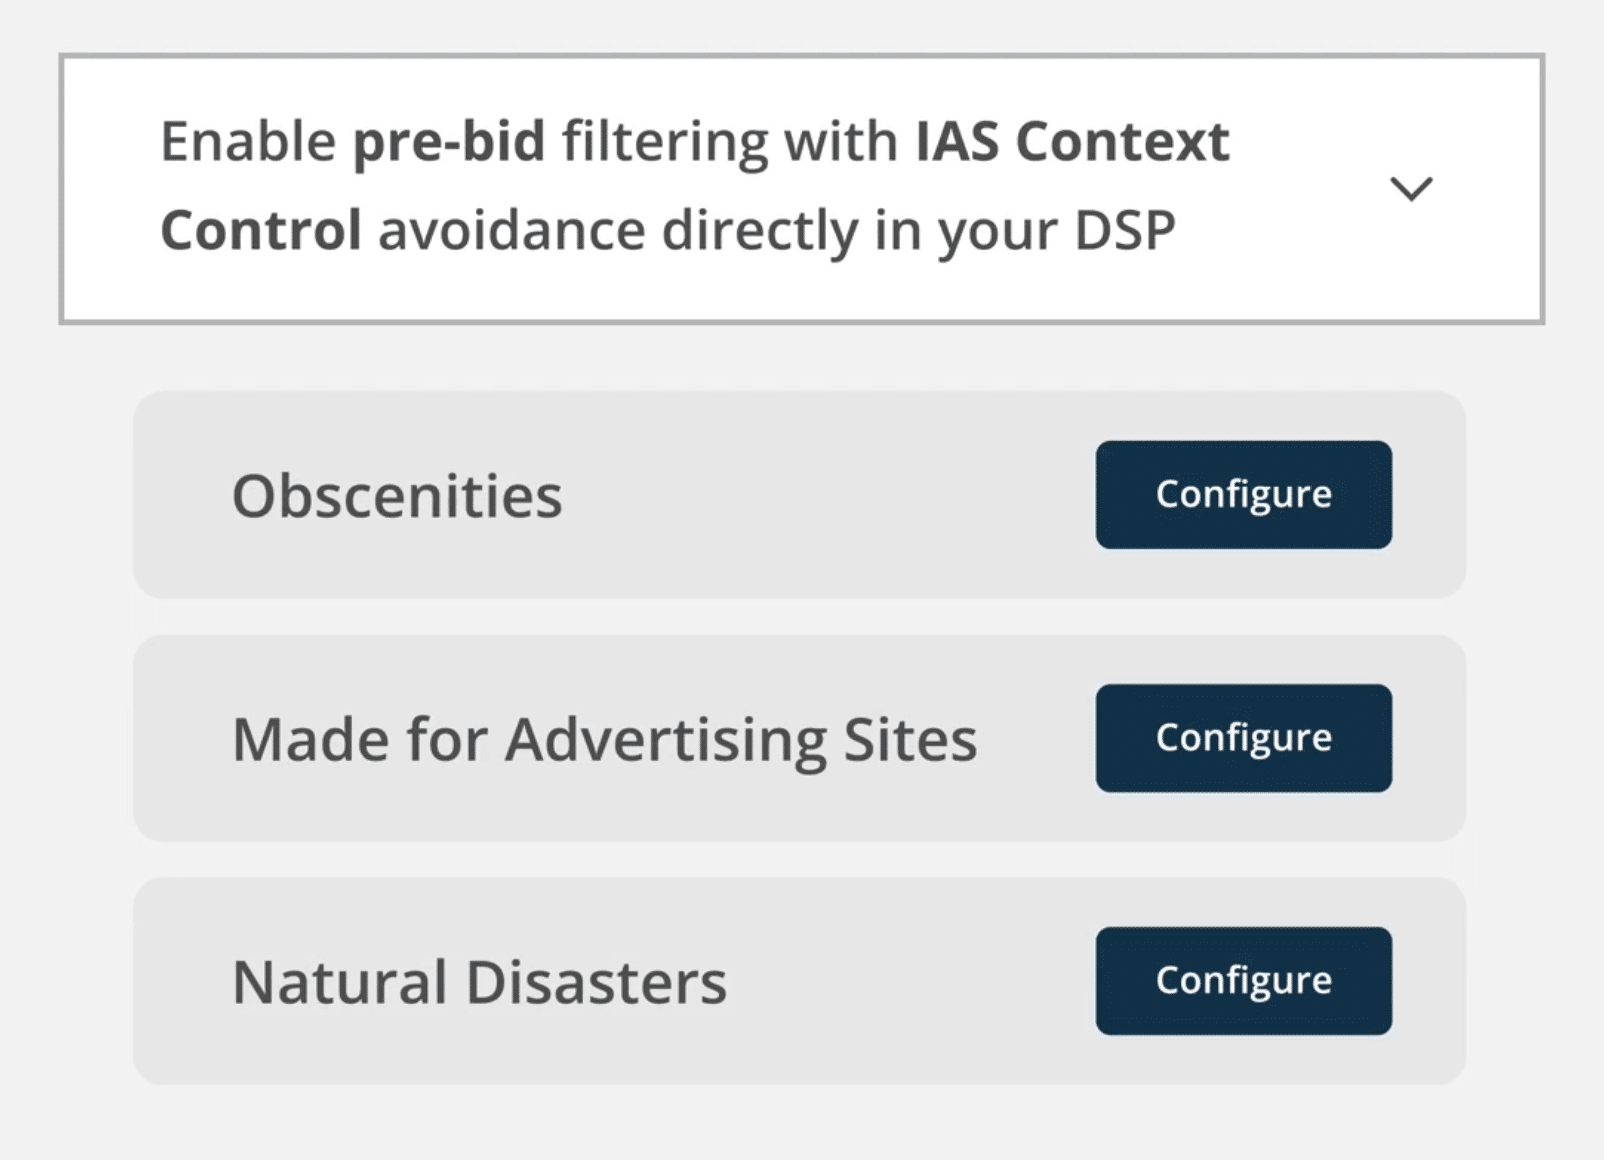The width and height of the screenshot is (1604, 1160).
Task: Click the word DSP in the header
Action: [x=1125, y=231]
